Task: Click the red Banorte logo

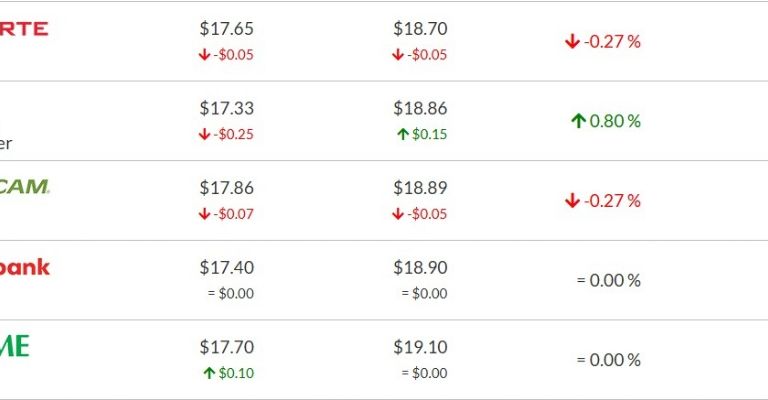Action: pyautogui.click(x=23, y=28)
